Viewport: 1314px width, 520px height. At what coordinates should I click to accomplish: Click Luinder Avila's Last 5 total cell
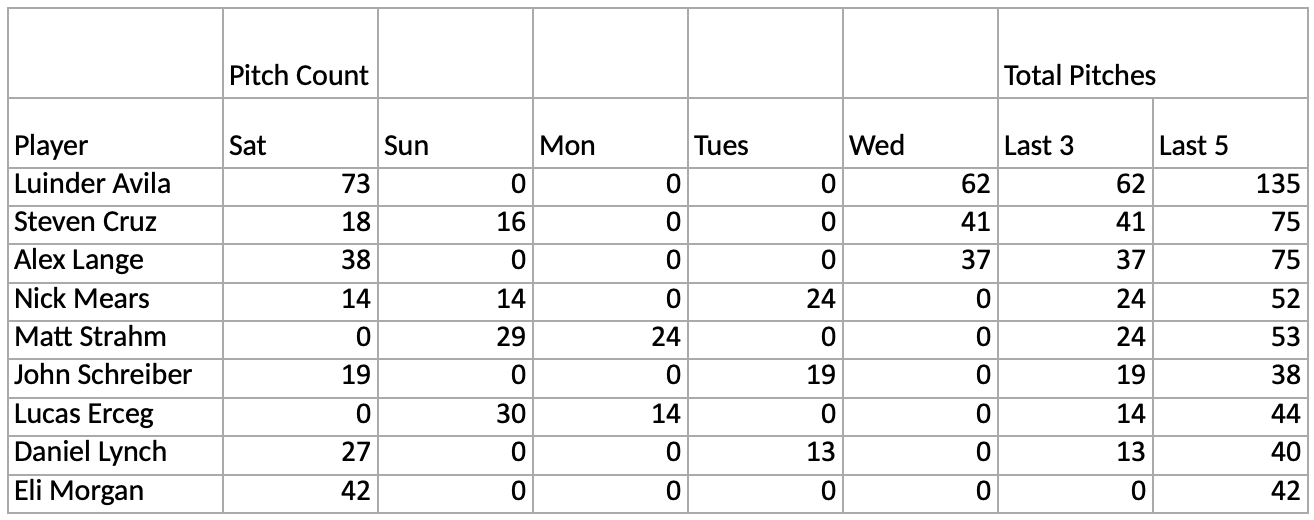pyautogui.click(x=1230, y=185)
